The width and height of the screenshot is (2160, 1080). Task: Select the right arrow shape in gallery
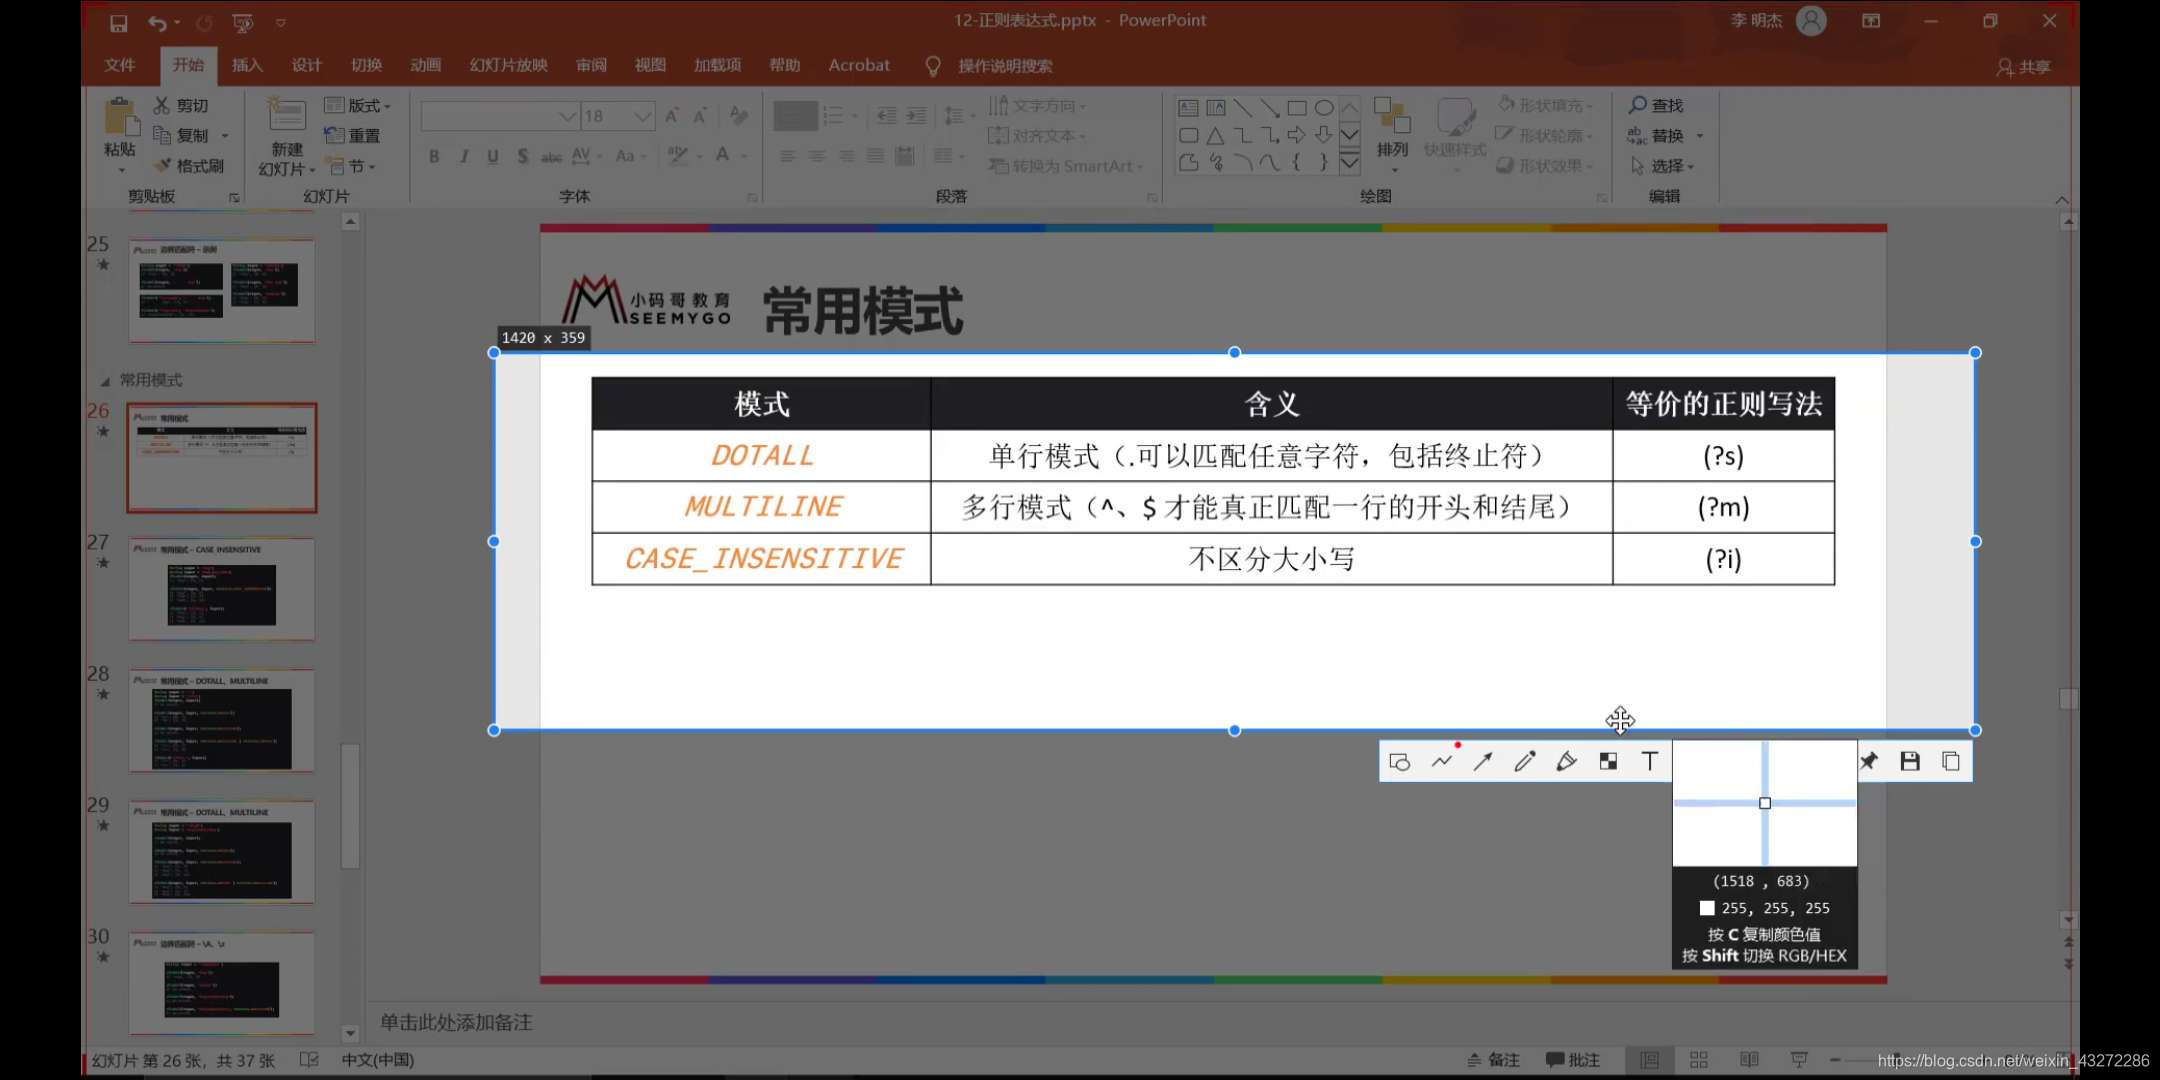coord(1297,135)
